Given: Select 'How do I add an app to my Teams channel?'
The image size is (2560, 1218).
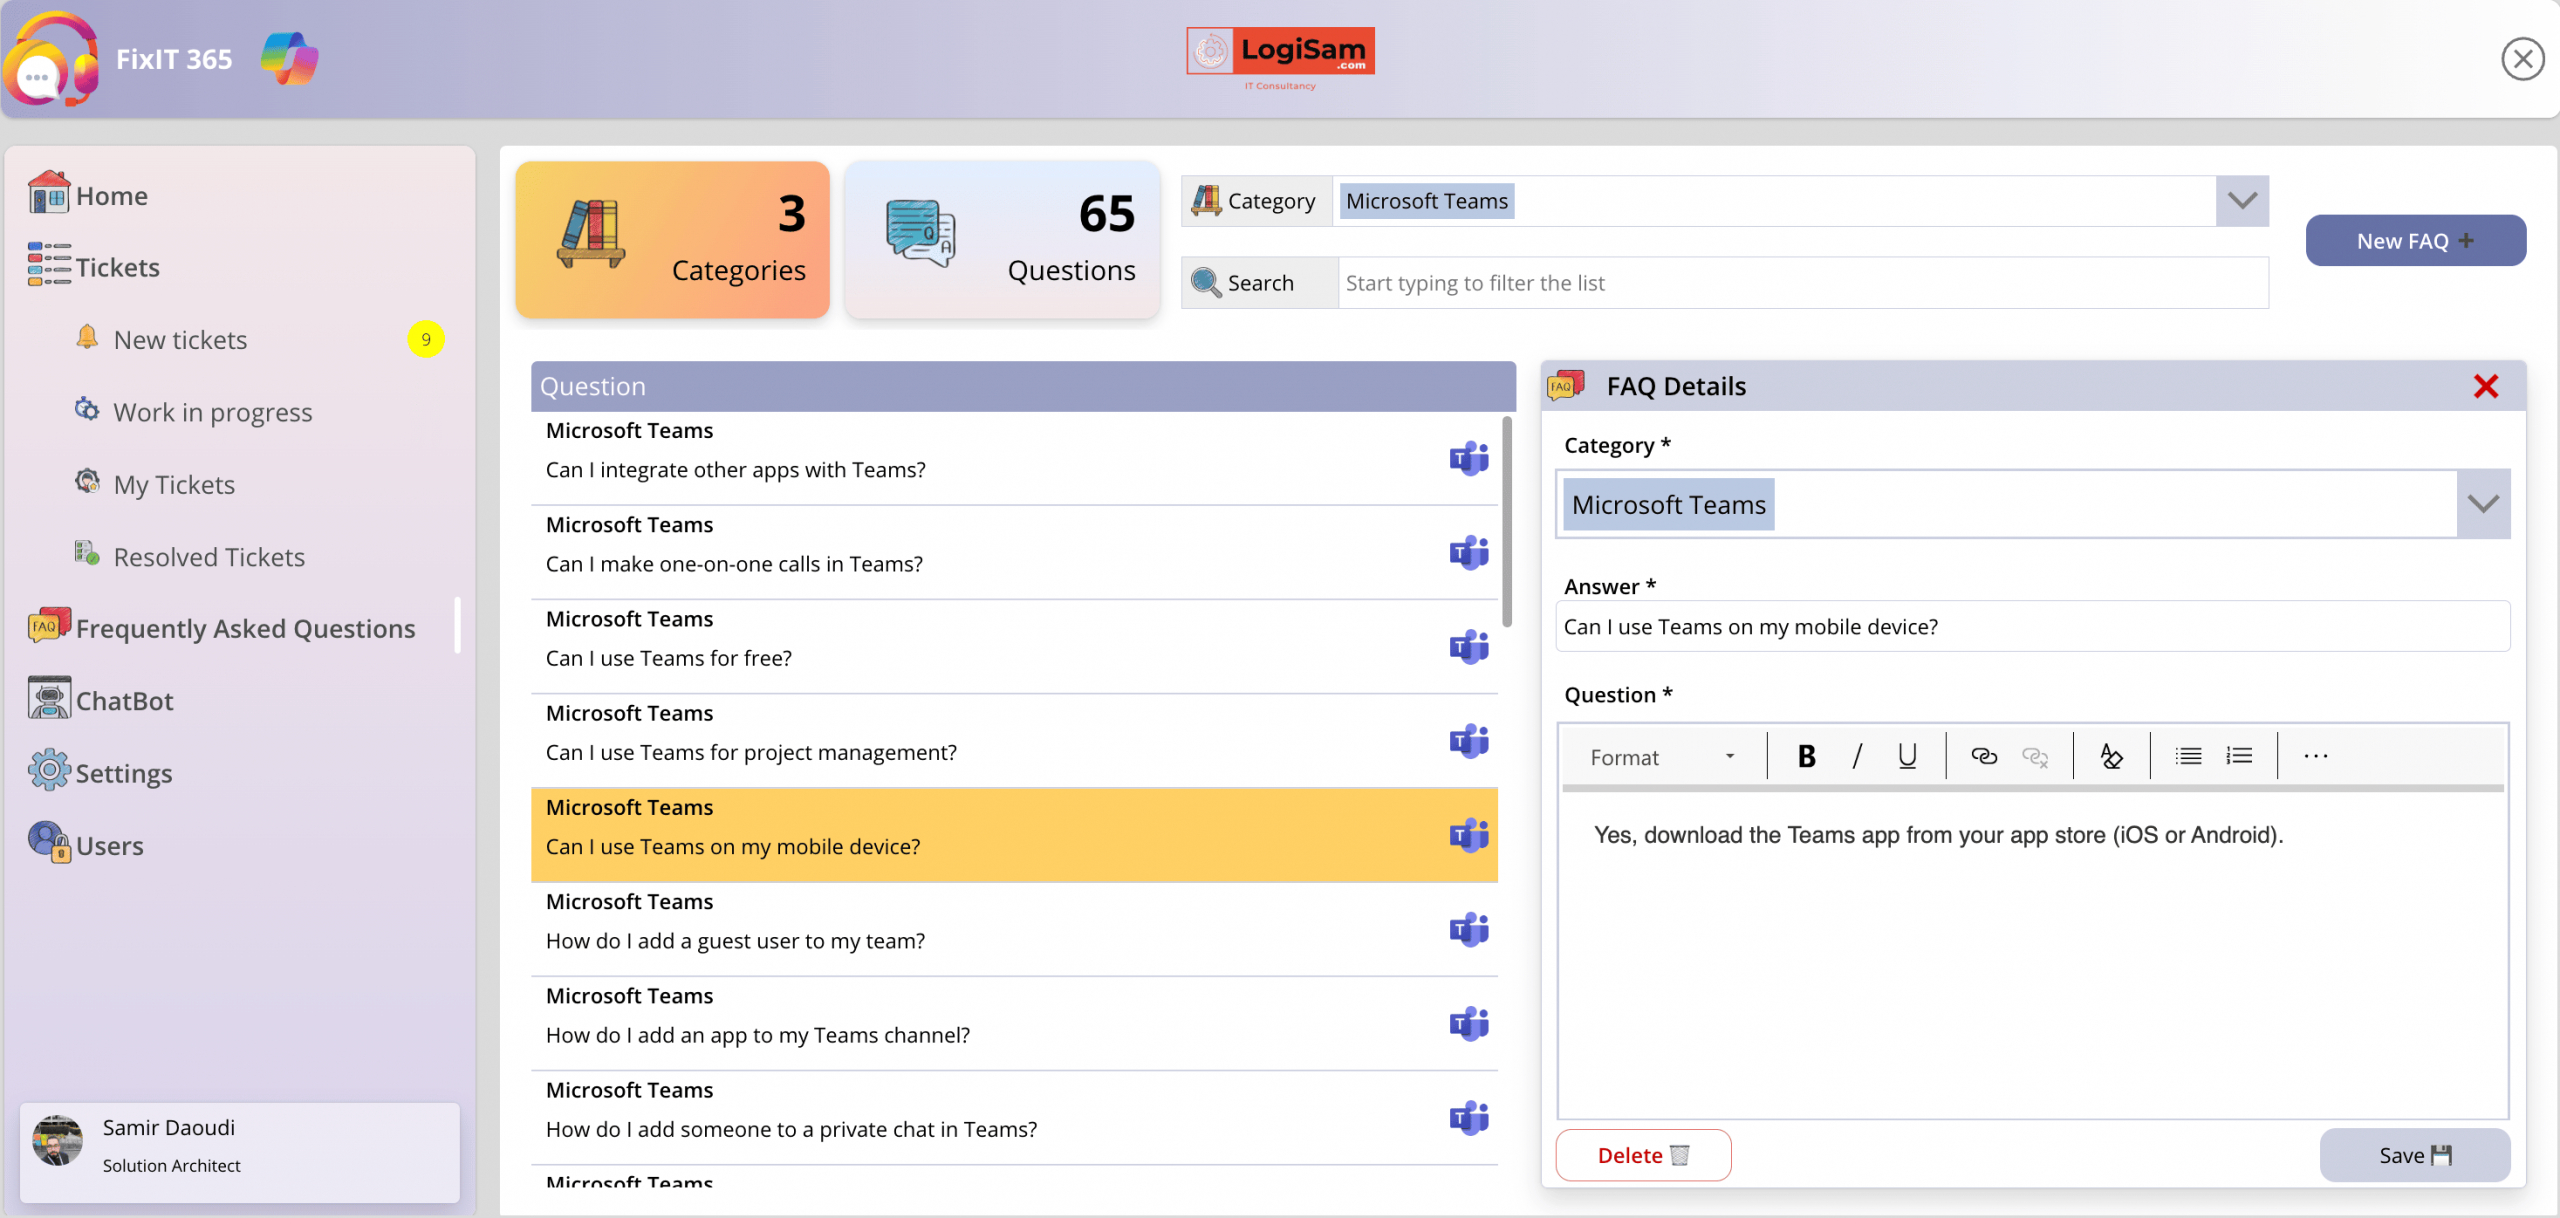Looking at the screenshot, I should click(1014, 1023).
